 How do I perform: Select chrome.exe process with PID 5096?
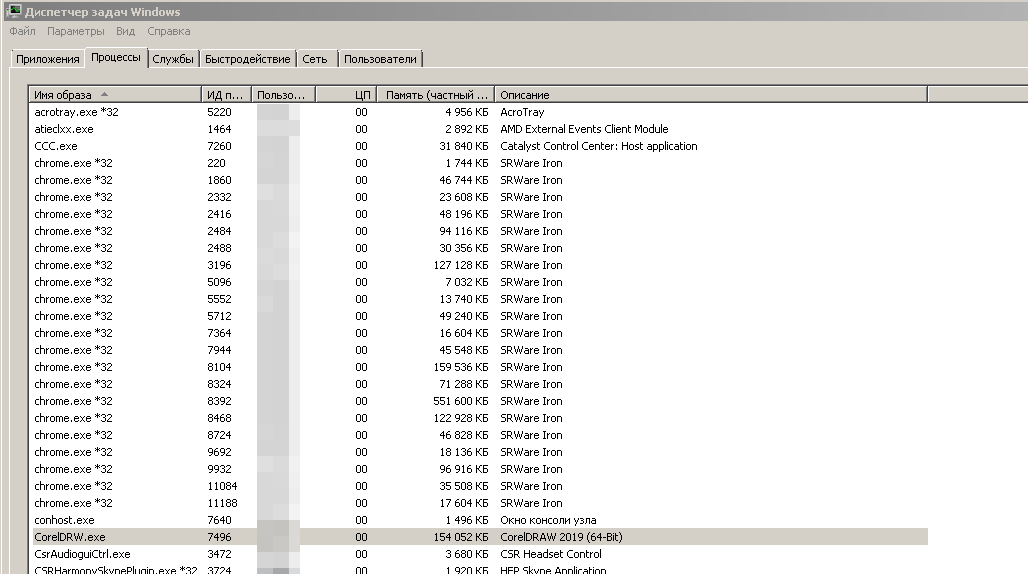point(480,282)
